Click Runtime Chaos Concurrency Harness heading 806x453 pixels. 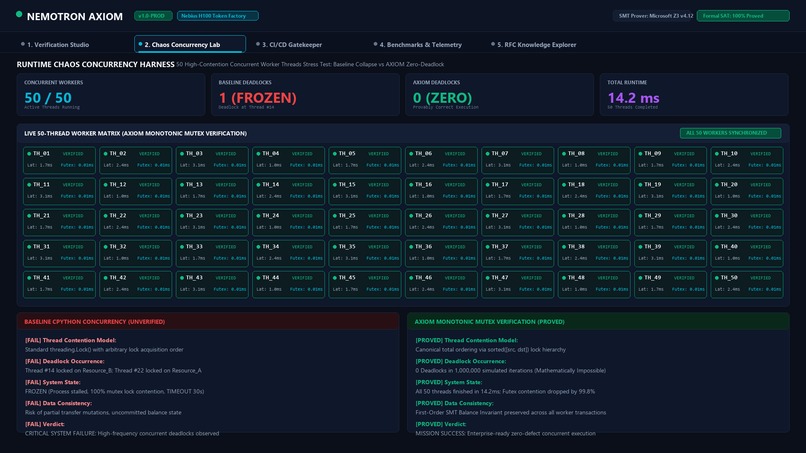coord(95,64)
